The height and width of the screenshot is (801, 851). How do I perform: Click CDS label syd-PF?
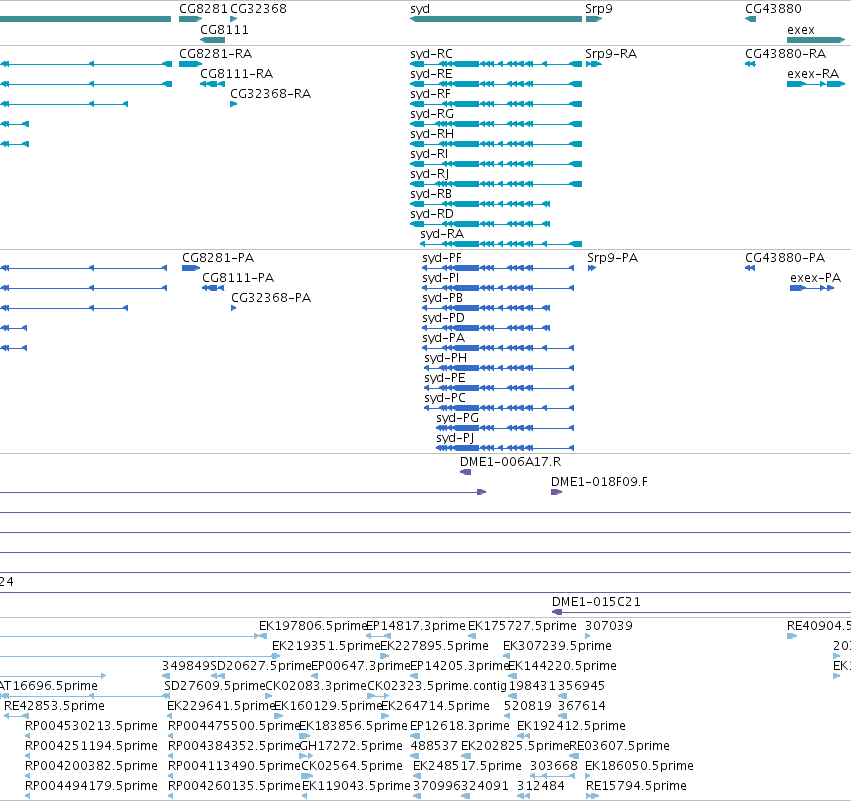pyautogui.click(x=442, y=258)
